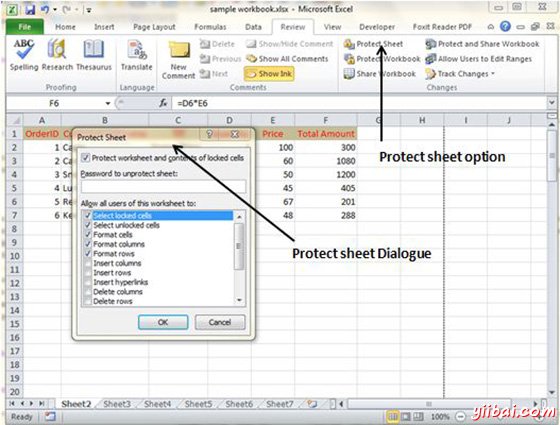
Task: Go to Next comment
Action: click(214, 74)
